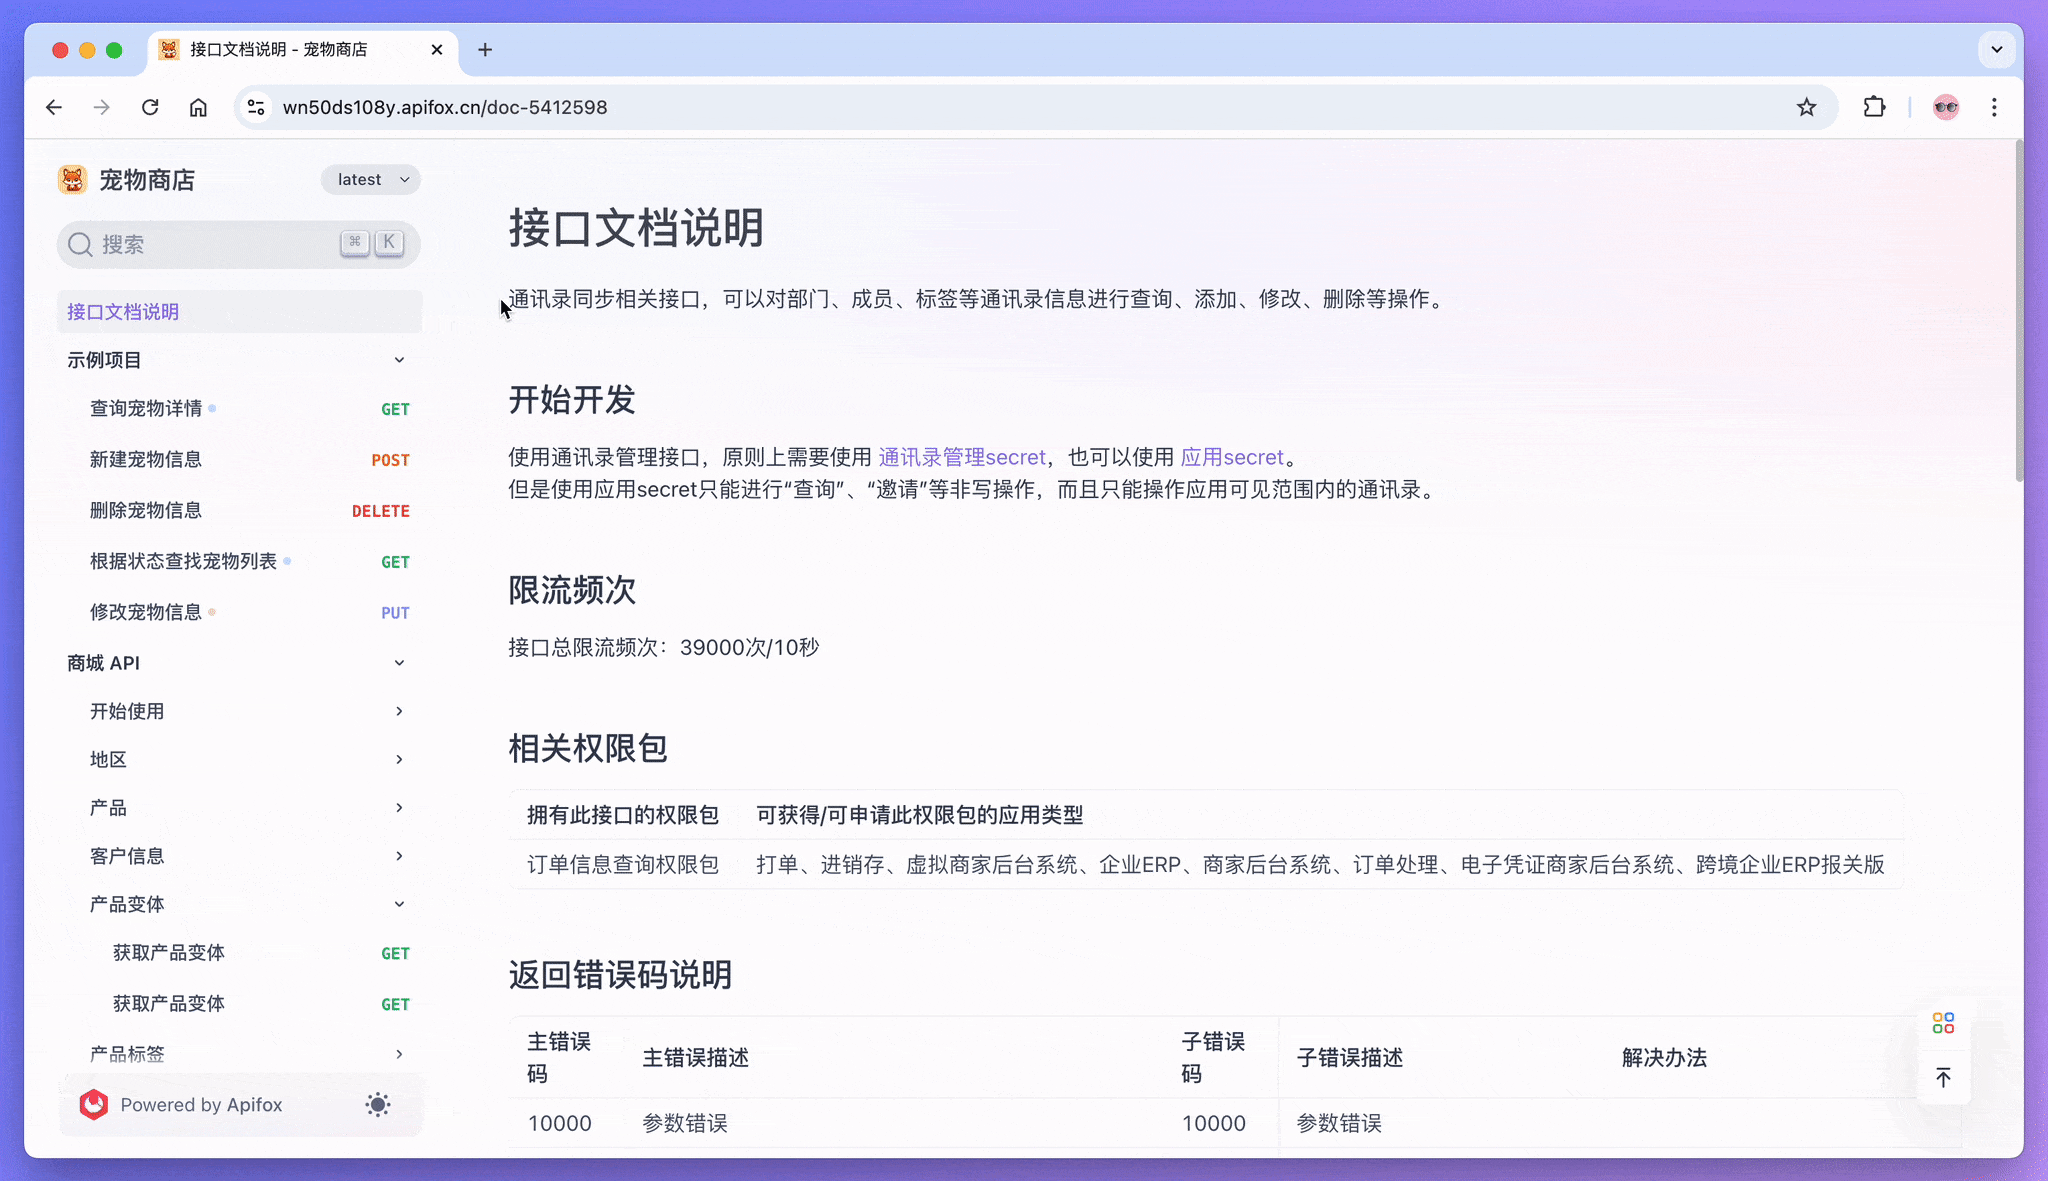Open the browser extensions puzzle icon
This screenshot has height=1181, width=2048.
pos(1874,107)
